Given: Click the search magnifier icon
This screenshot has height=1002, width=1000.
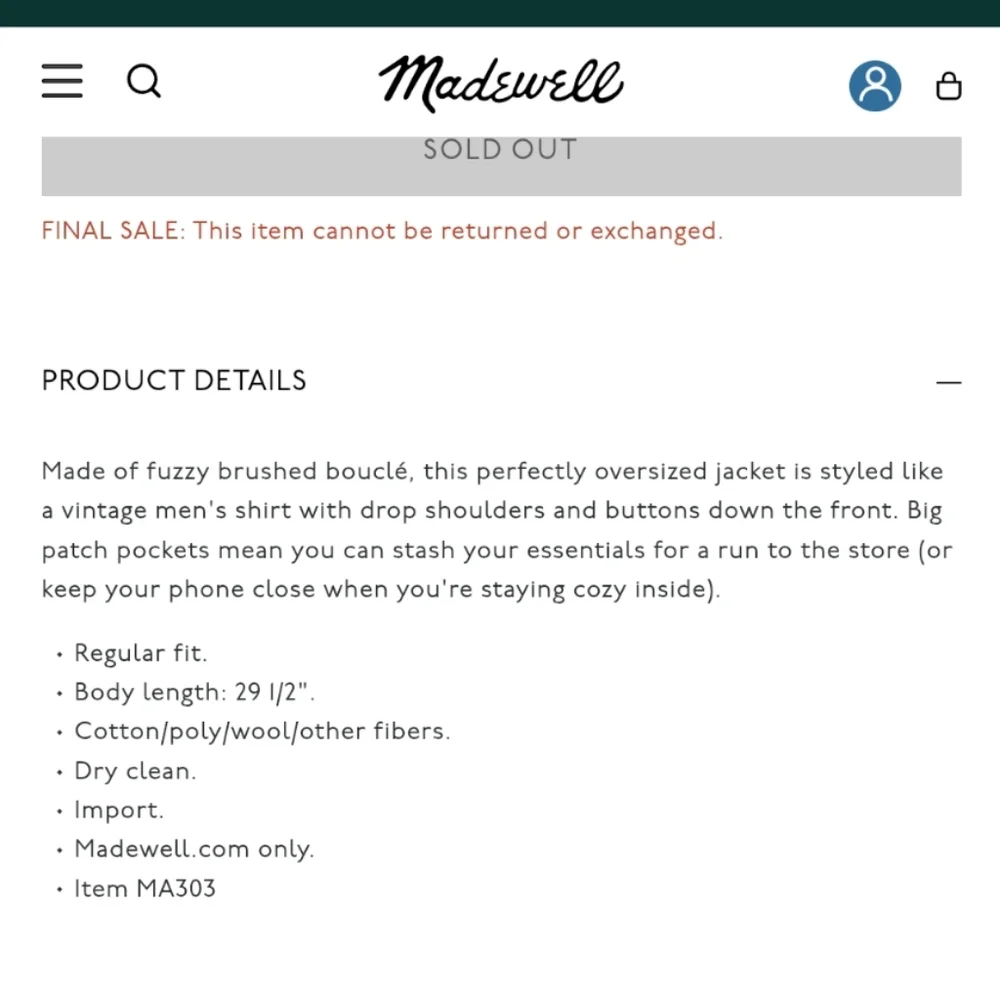Looking at the screenshot, I should 144,81.
